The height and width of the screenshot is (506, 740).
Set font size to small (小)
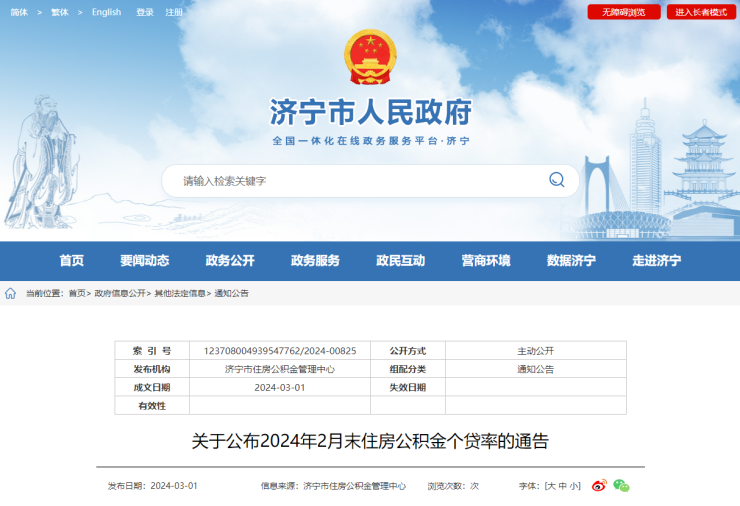[575, 486]
